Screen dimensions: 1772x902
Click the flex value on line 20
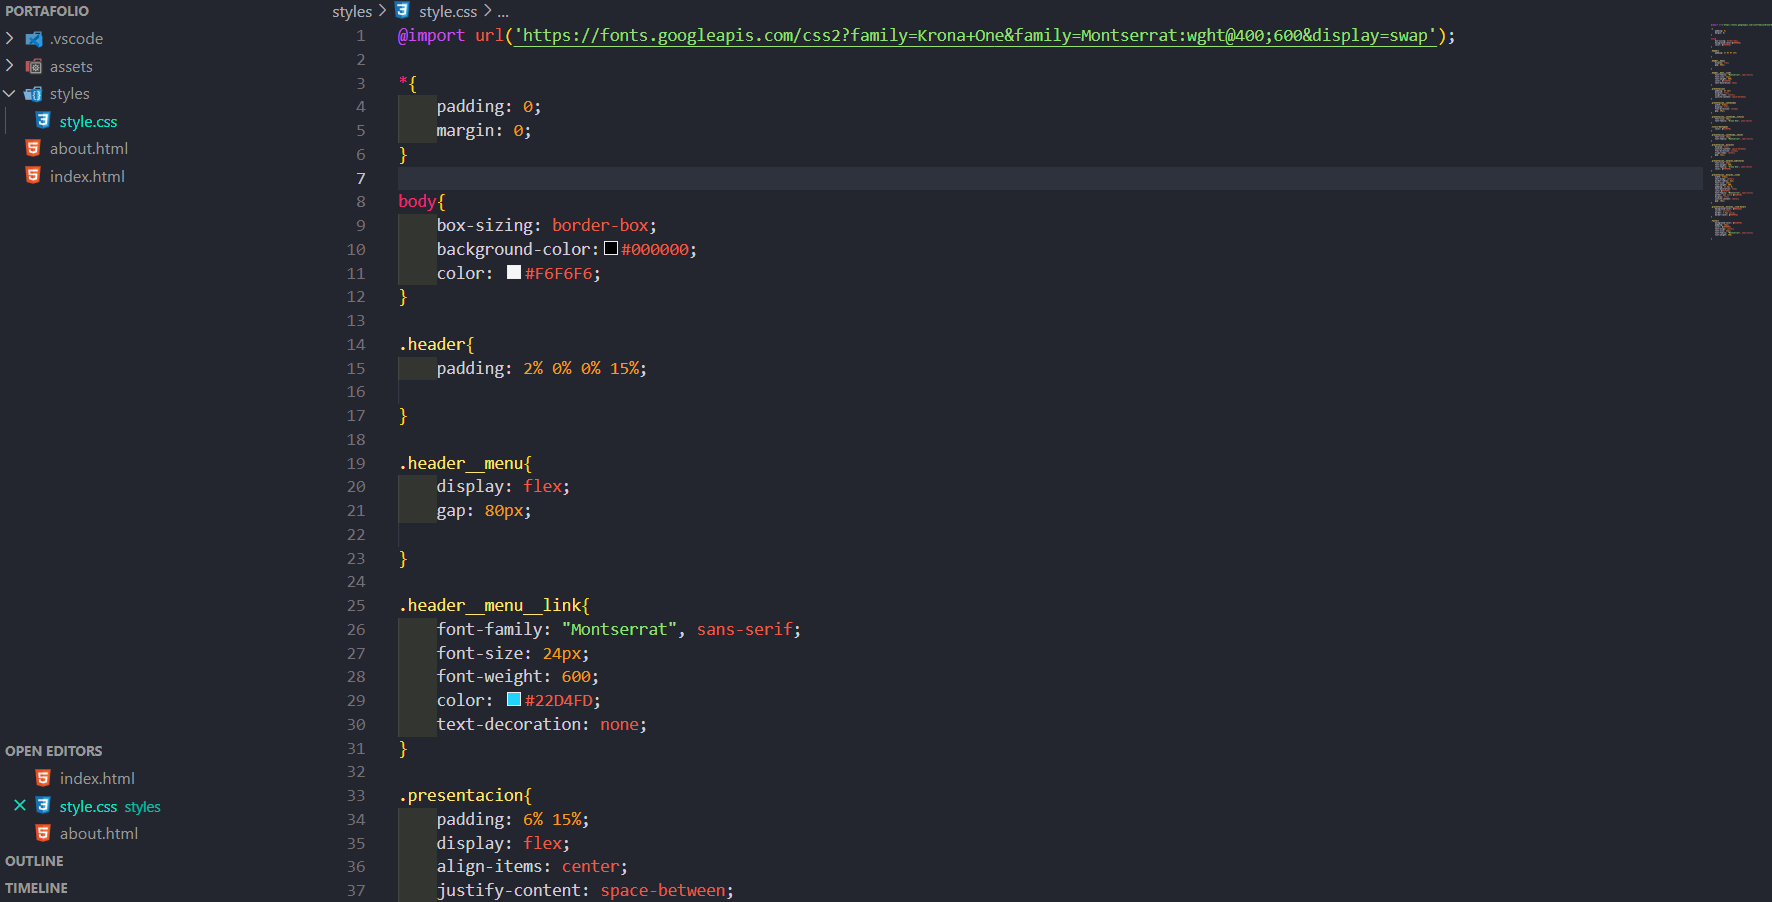point(542,487)
